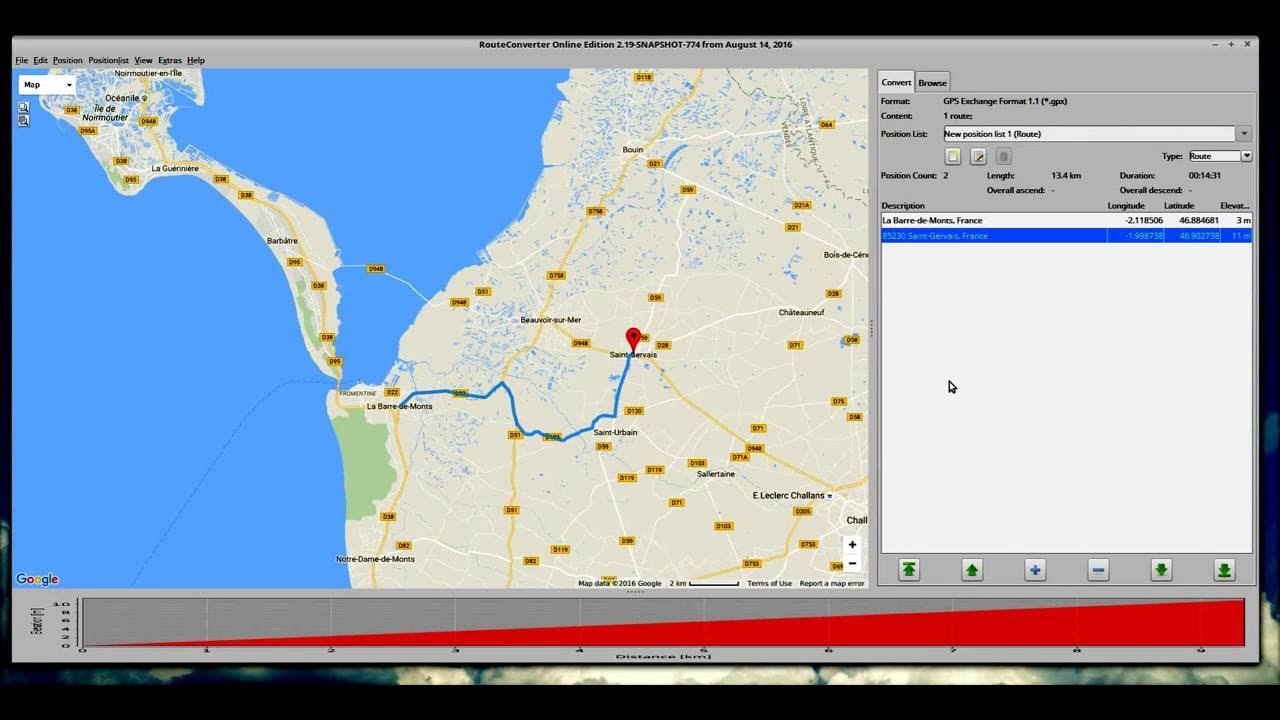The height and width of the screenshot is (720, 1280).
Task: Click the Saint-Urbain label on map
Action: click(615, 432)
